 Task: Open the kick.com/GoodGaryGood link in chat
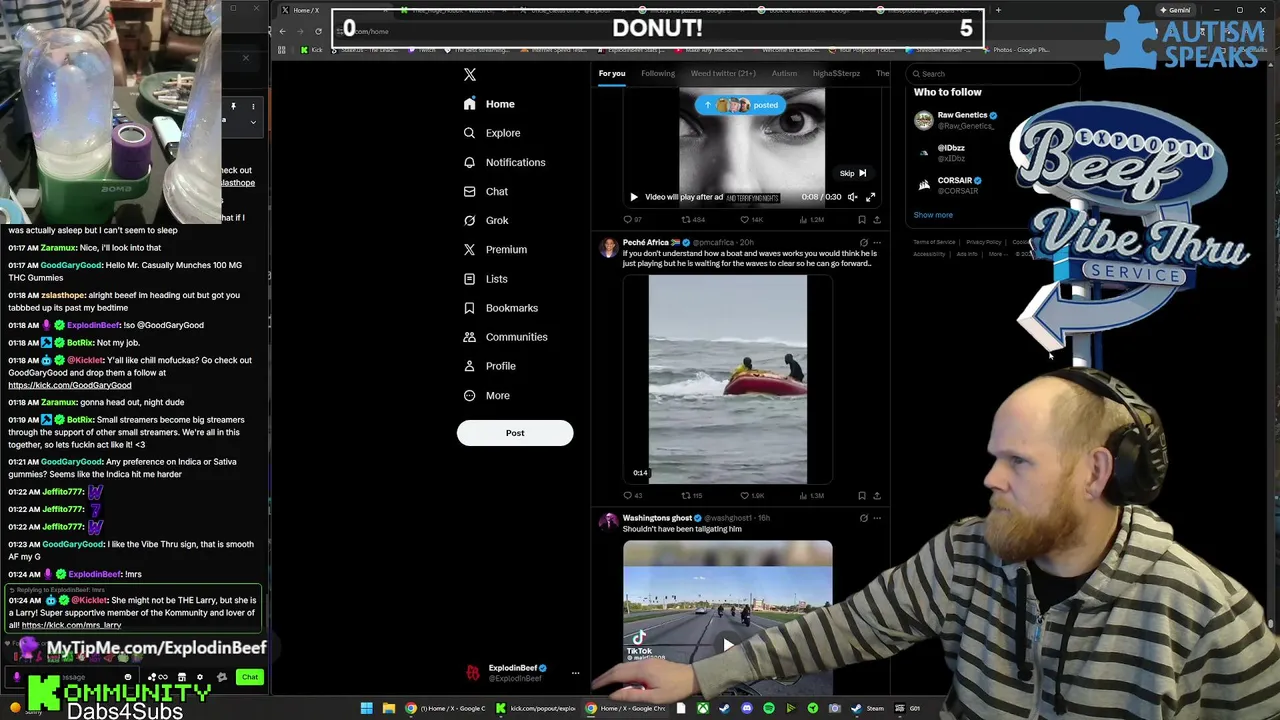pyautogui.click(x=70, y=385)
